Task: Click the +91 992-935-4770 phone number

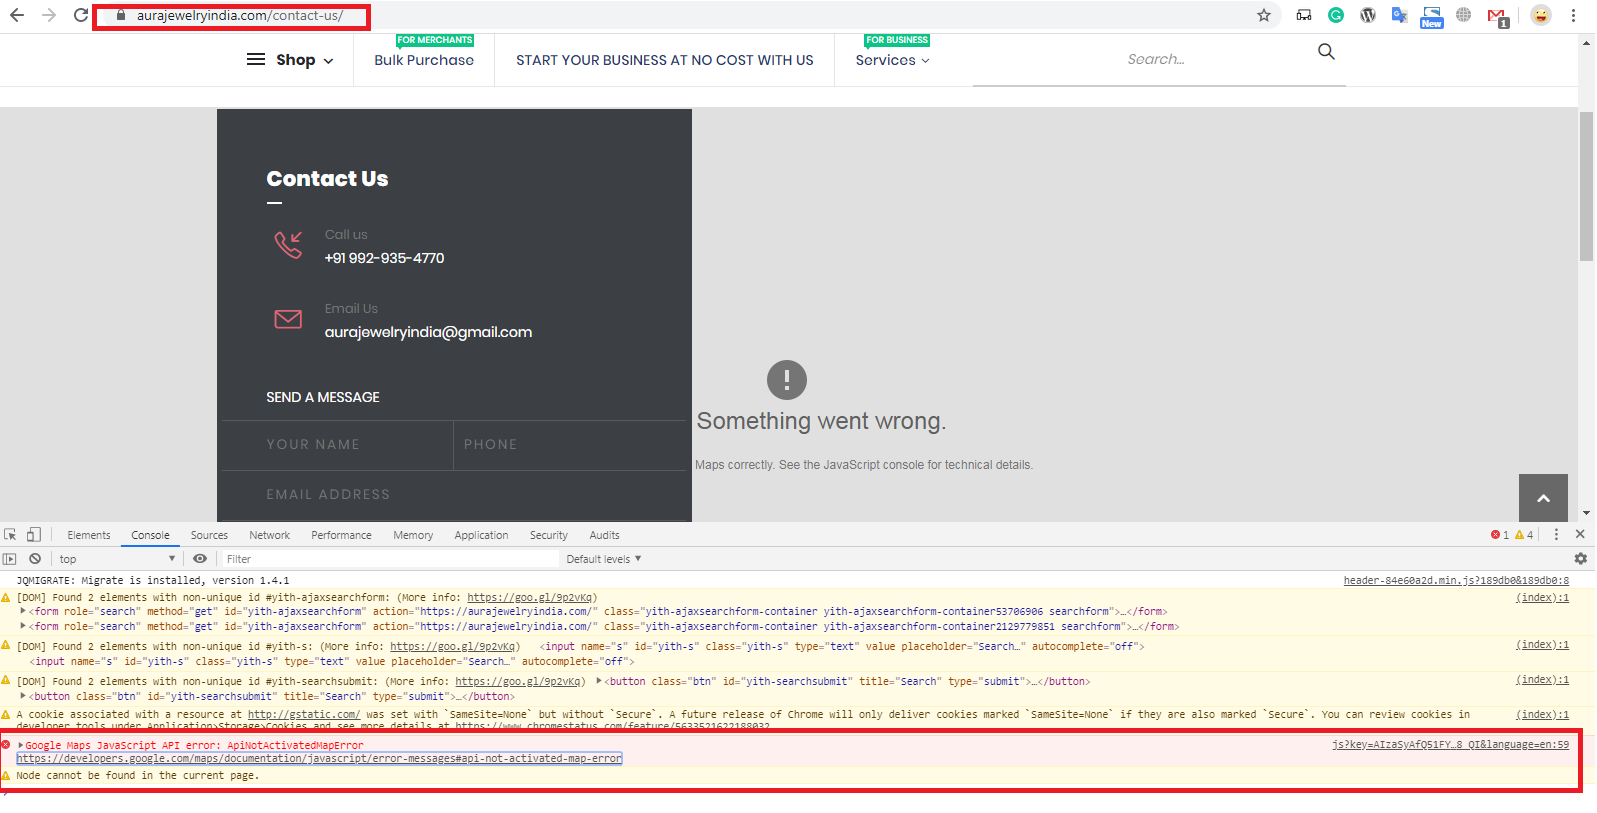Action: 384,258
